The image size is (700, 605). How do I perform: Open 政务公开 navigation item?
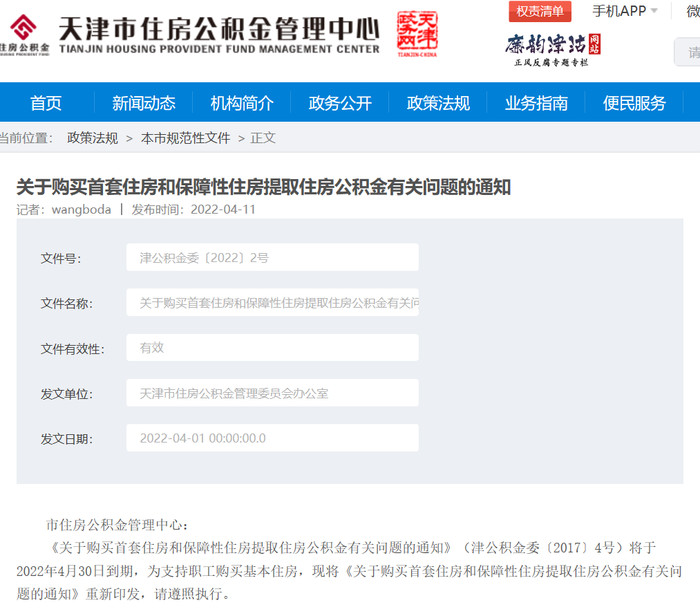(340, 103)
